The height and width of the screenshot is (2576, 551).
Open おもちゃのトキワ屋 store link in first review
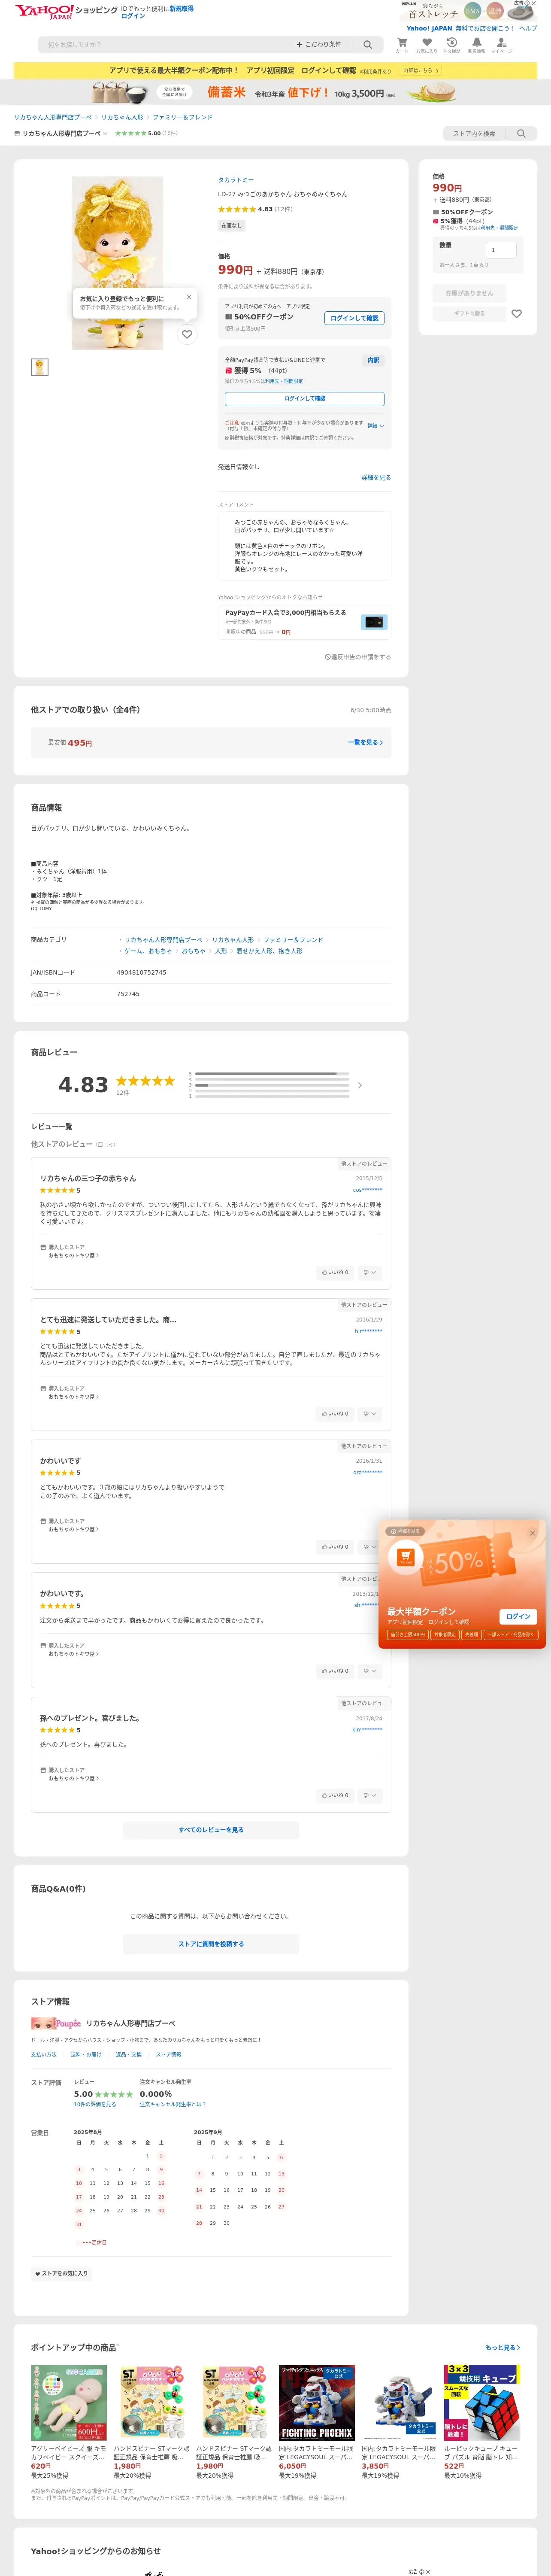pyautogui.click(x=73, y=1255)
